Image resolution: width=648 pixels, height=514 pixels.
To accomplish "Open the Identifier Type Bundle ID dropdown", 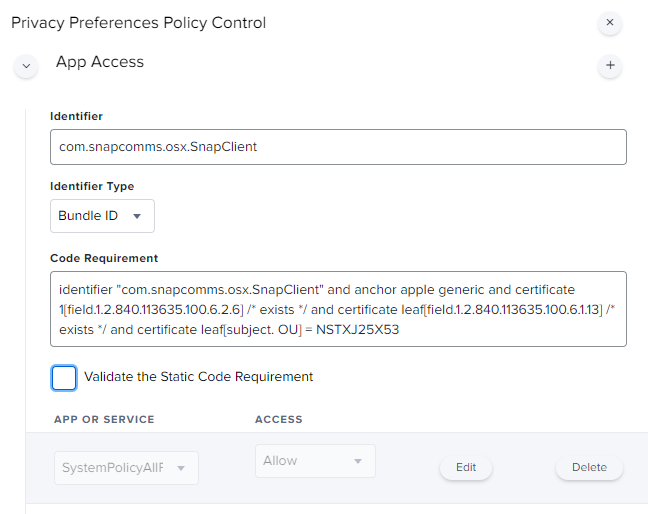I will pyautogui.click(x=102, y=216).
